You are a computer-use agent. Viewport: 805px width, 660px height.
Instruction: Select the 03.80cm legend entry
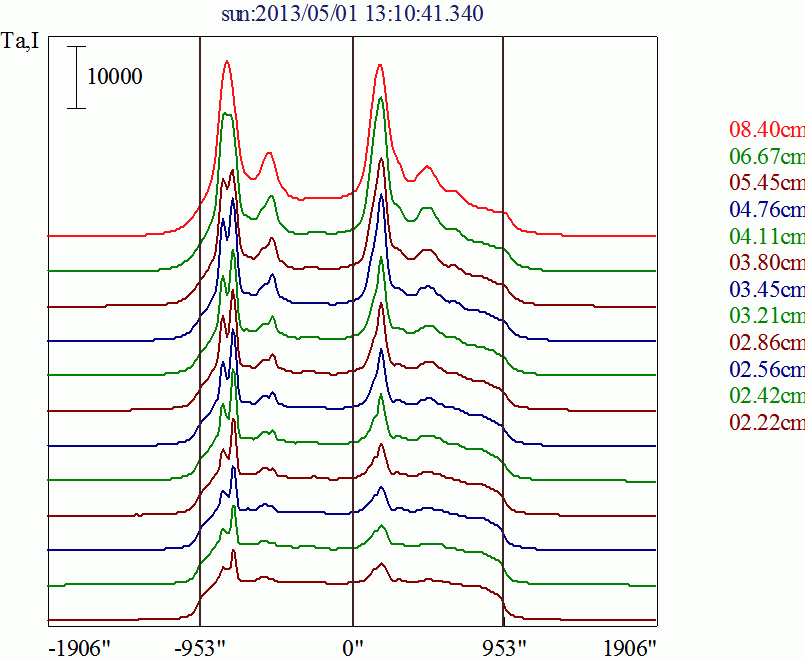[767, 262]
